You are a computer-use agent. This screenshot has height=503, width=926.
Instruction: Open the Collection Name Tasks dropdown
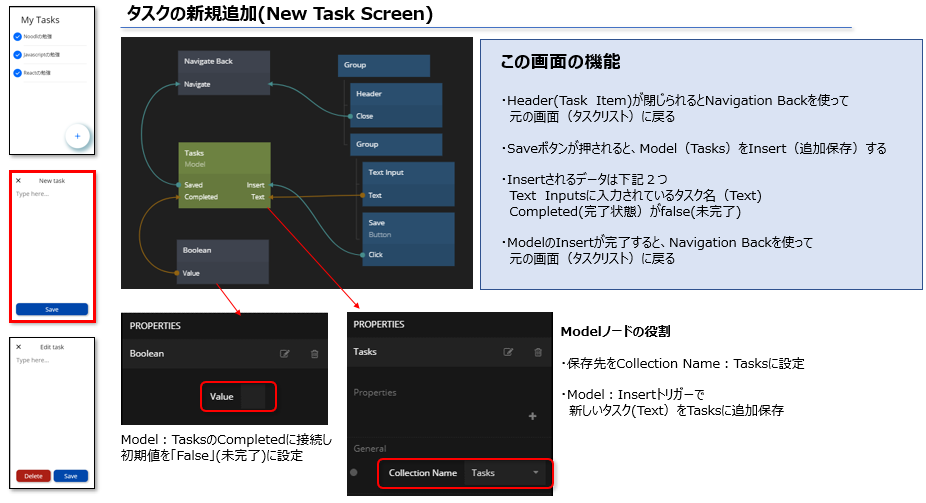pos(506,473)
